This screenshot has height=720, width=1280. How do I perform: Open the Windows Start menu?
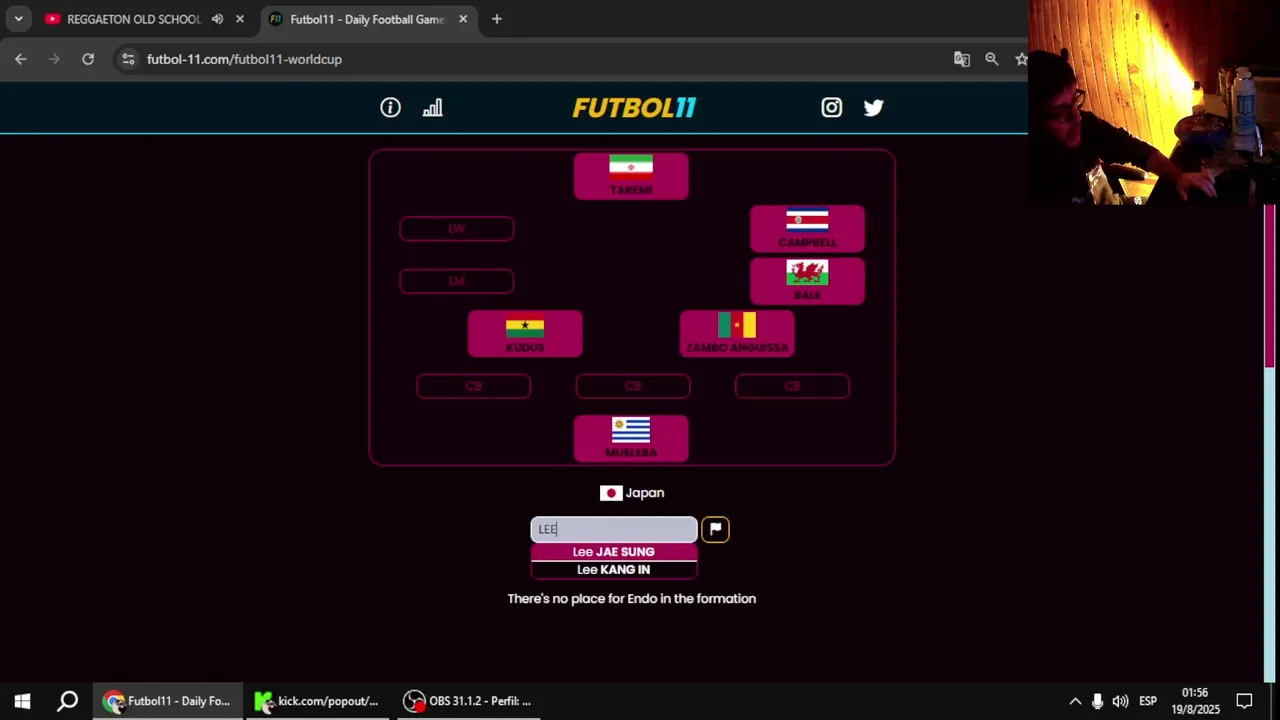click(x=22, y=701)
